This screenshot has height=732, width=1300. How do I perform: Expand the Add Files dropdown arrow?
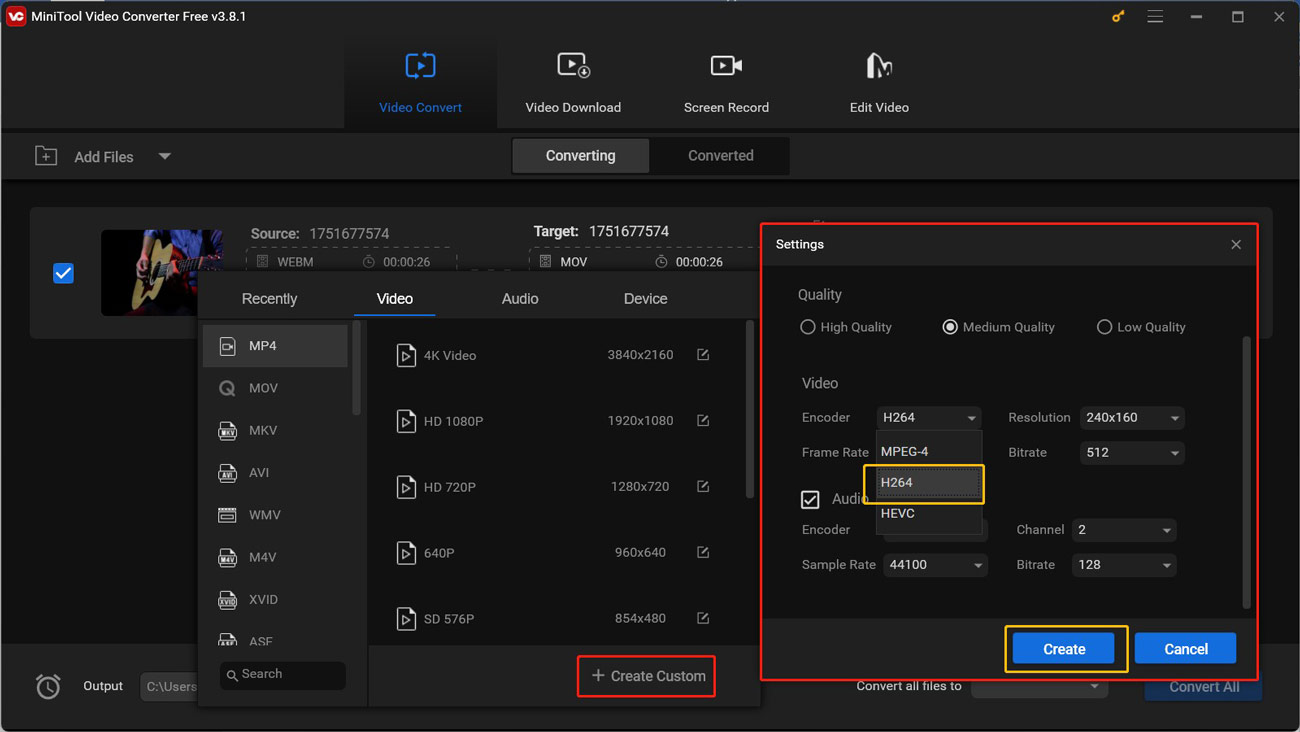pyautogui.click(x=165, y=156)
